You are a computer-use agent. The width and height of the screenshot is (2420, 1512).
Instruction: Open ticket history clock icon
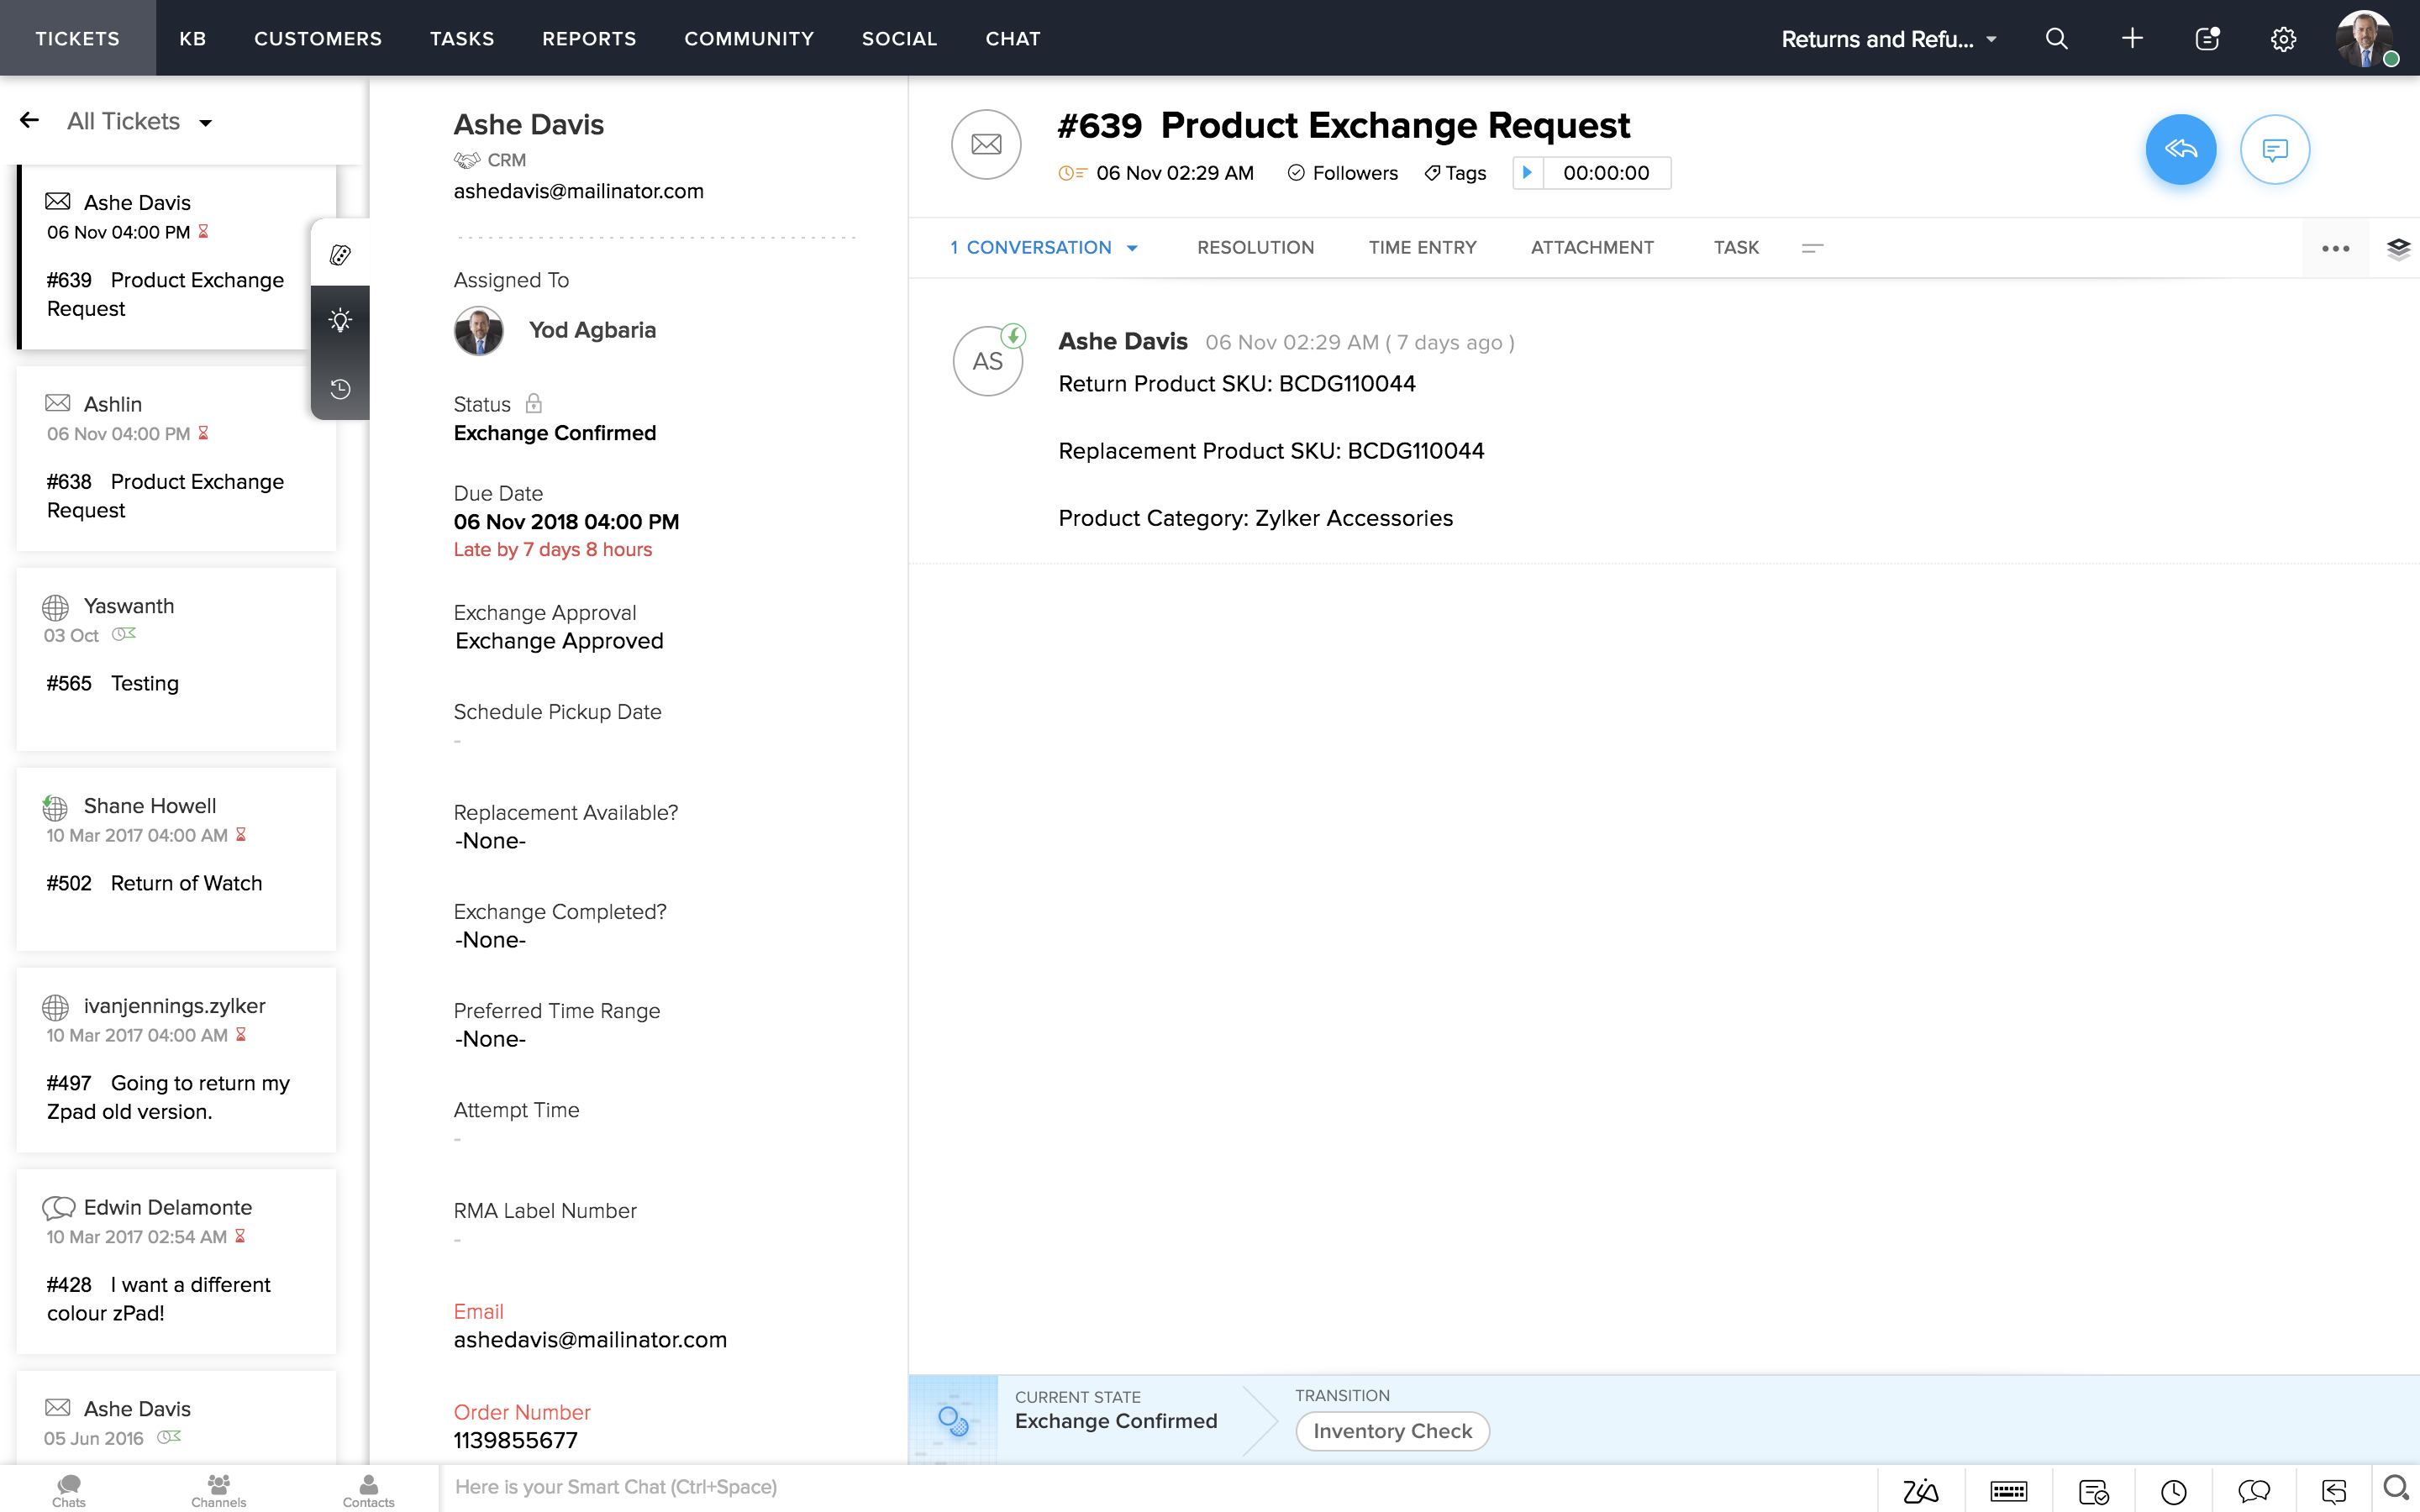tap(340, 389)
